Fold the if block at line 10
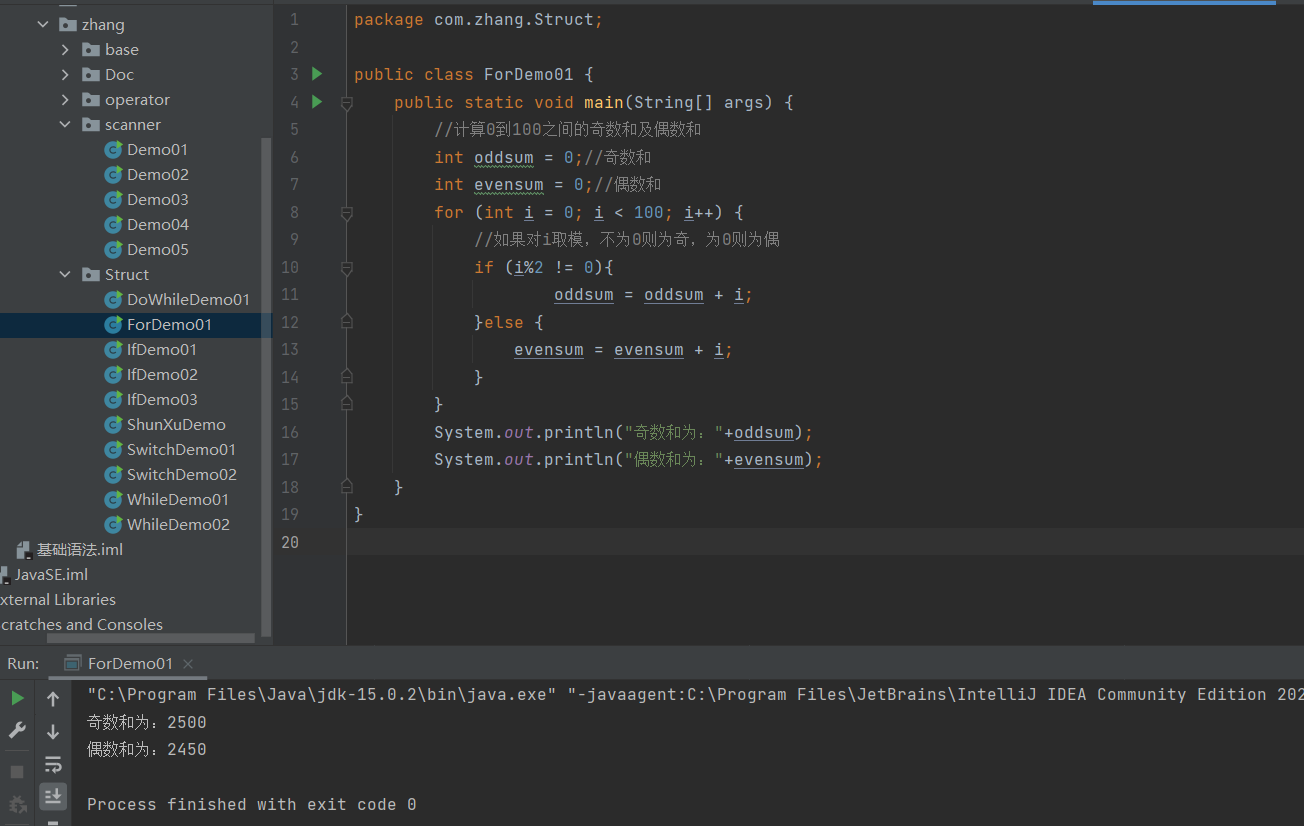The width and height of the screenshot is (1304, 826). [x=347, y=267]
